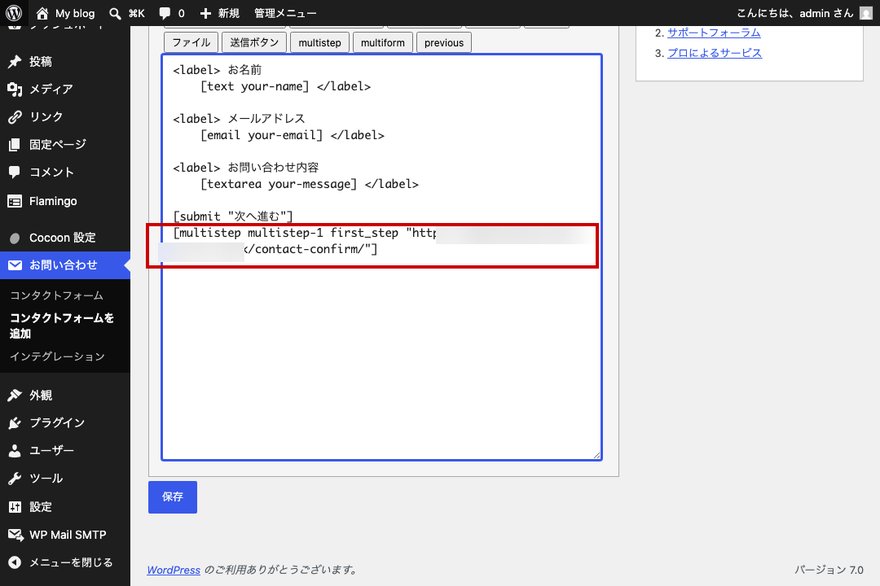Click the WP Mail SMTP envelope icon
The height and width of the screenshot is (586, 880).
[15, 535]
